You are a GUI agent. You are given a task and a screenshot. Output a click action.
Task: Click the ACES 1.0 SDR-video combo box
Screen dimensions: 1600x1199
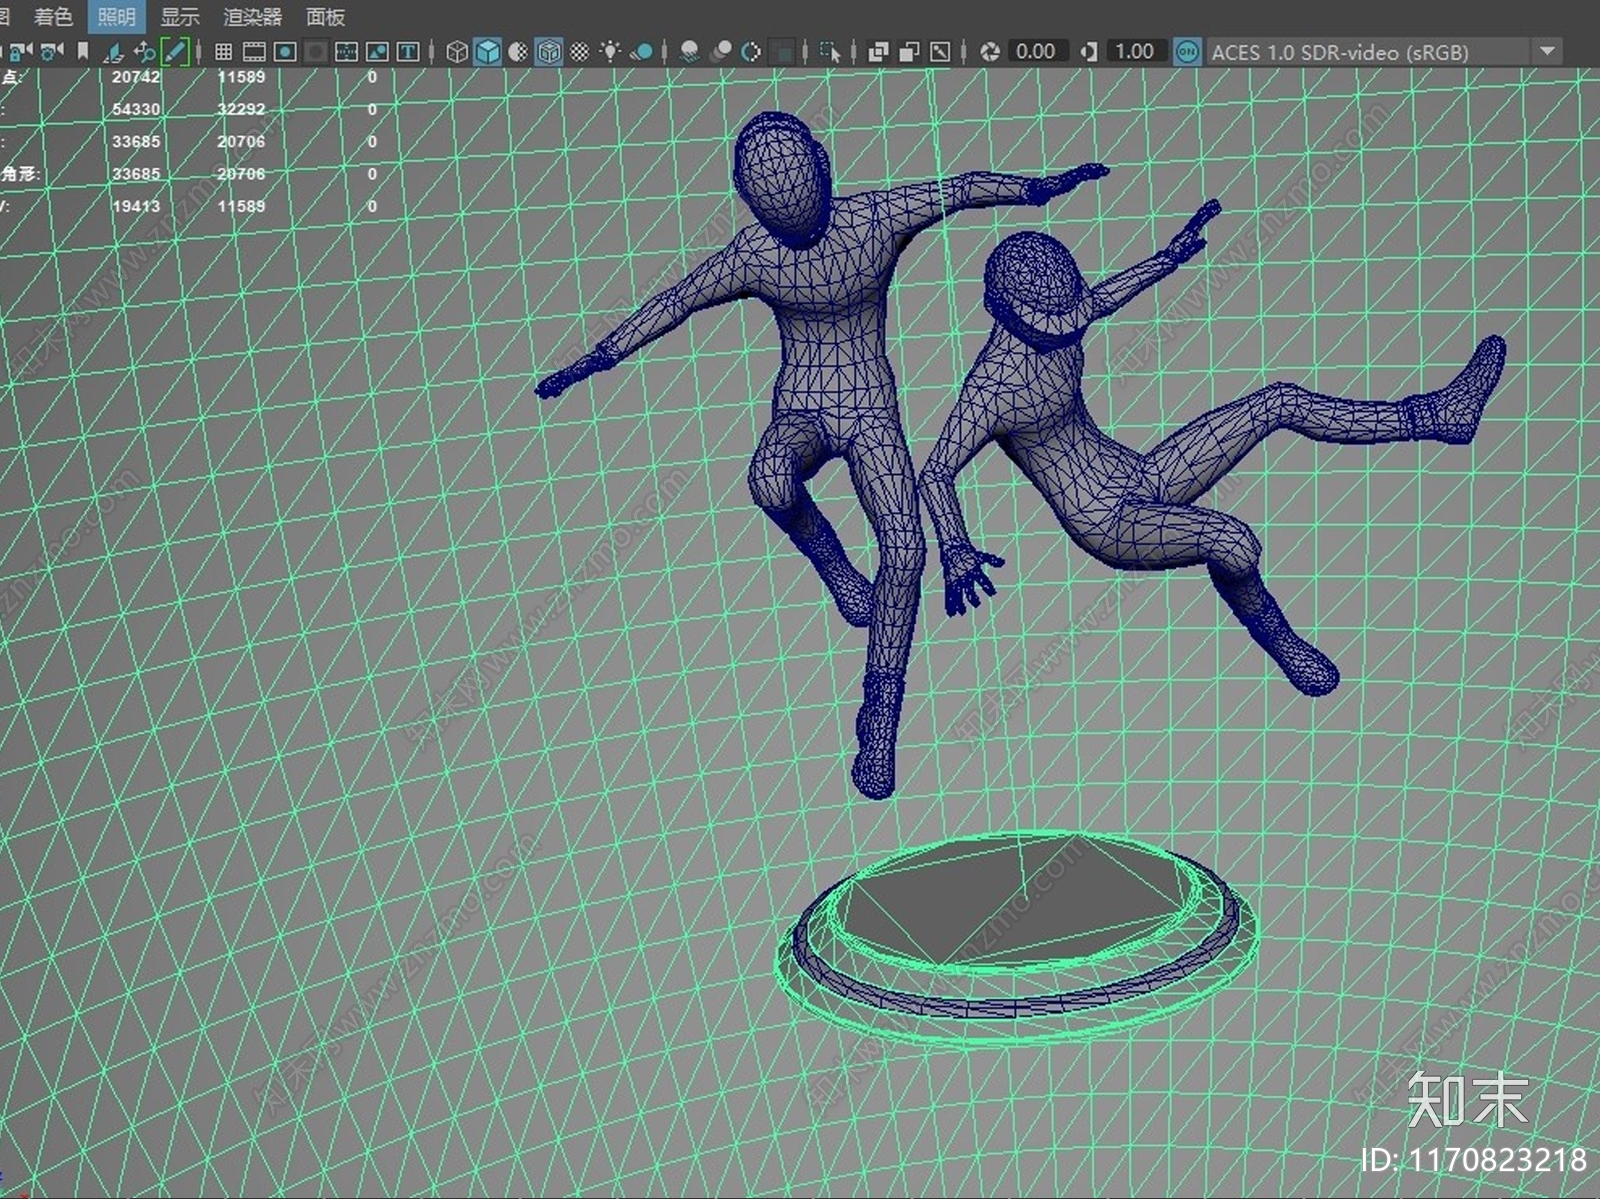click(x=1383, y=51)
